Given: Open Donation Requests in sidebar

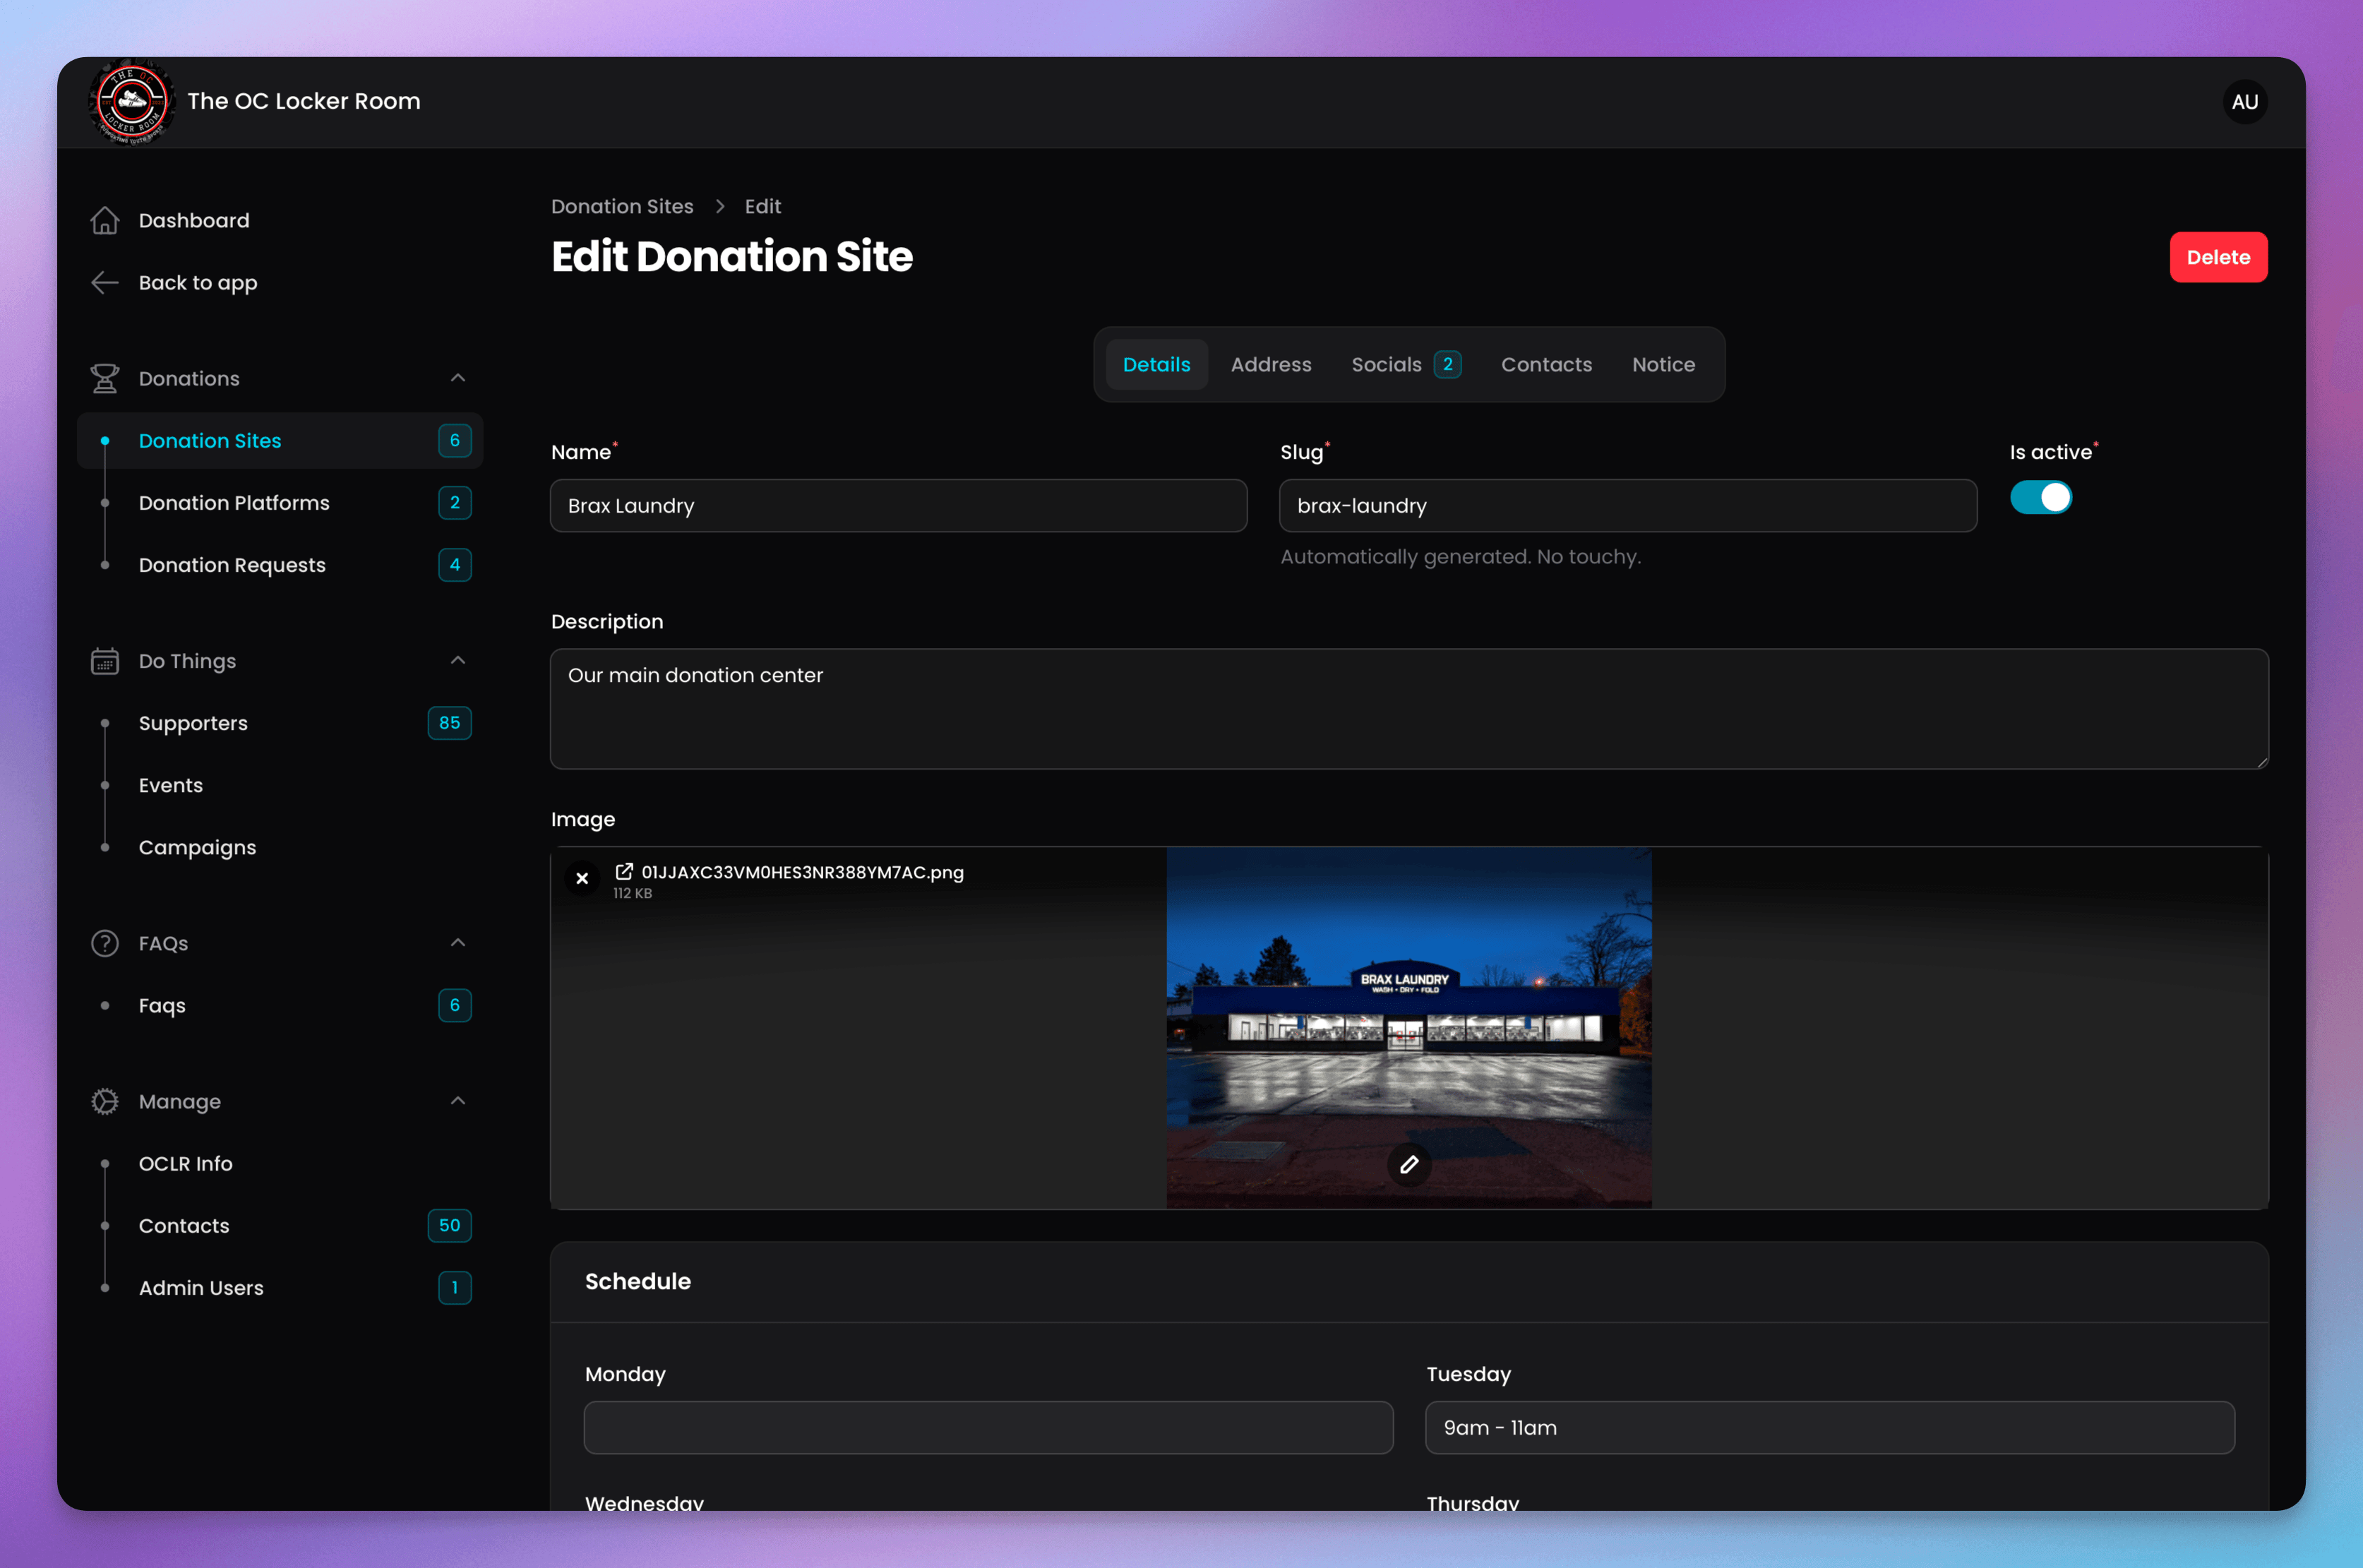Looking at the screenshot, I should click(280, 565).
